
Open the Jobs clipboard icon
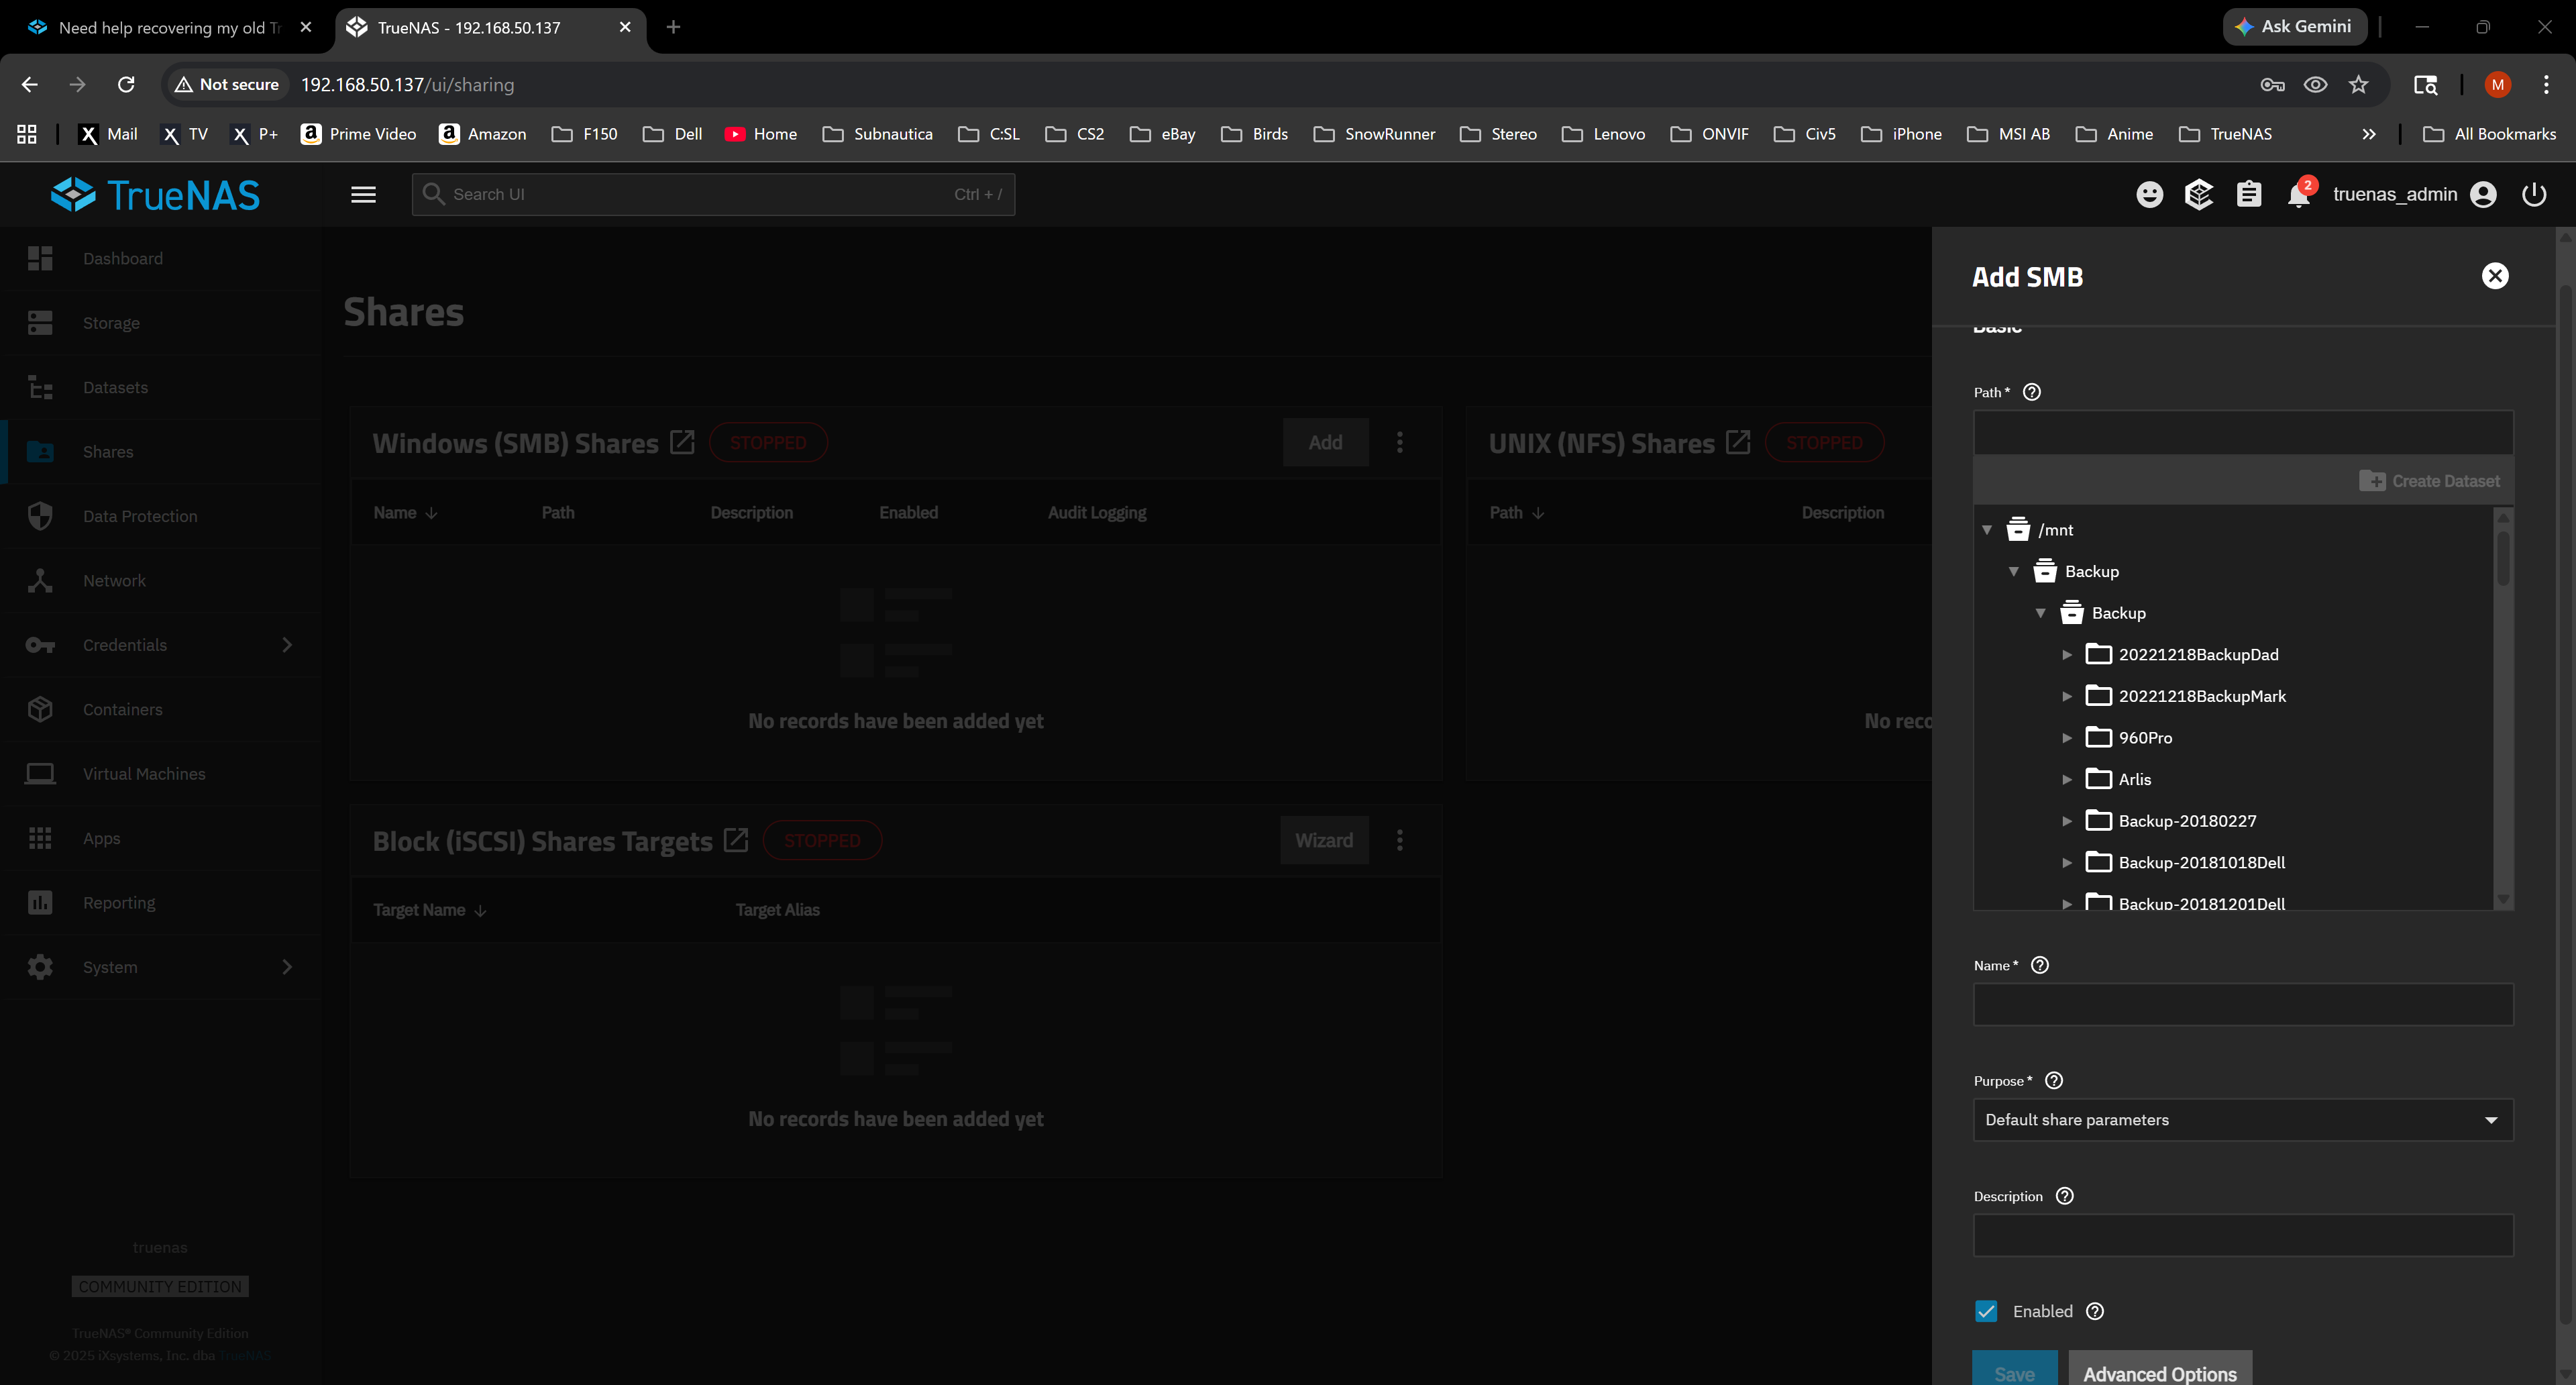(2248, 194)
